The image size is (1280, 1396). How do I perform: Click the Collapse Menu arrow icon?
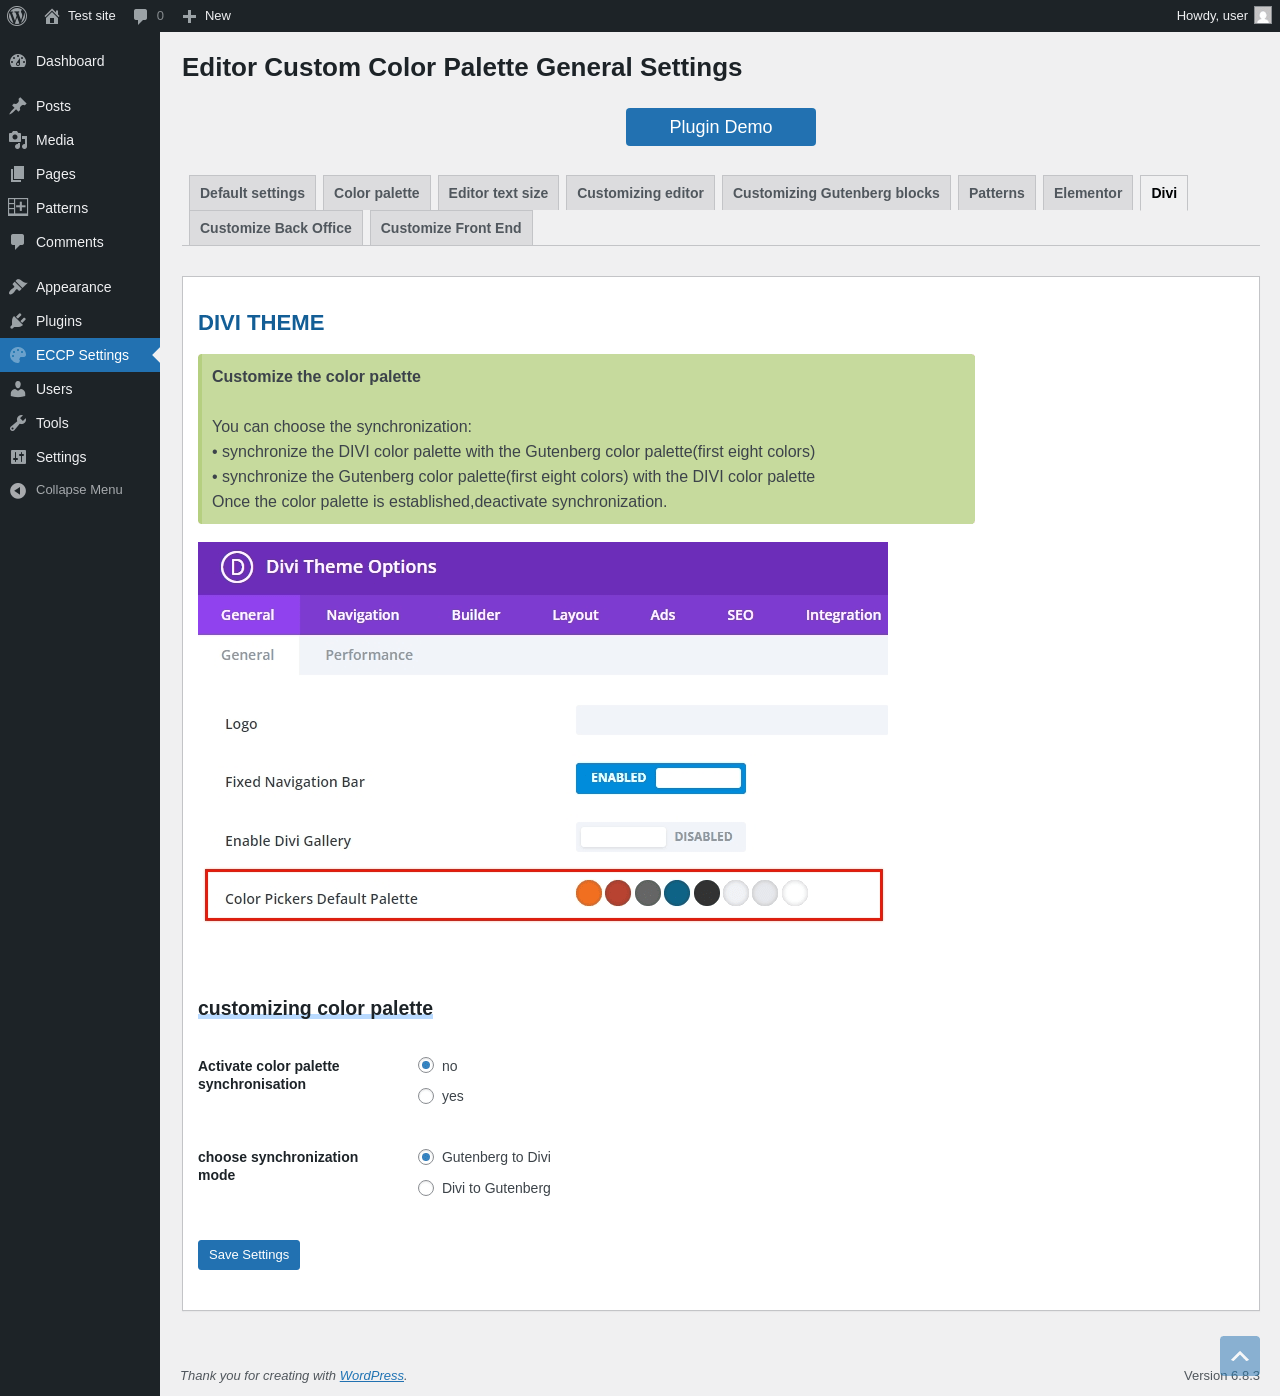(x=18, y=490)
